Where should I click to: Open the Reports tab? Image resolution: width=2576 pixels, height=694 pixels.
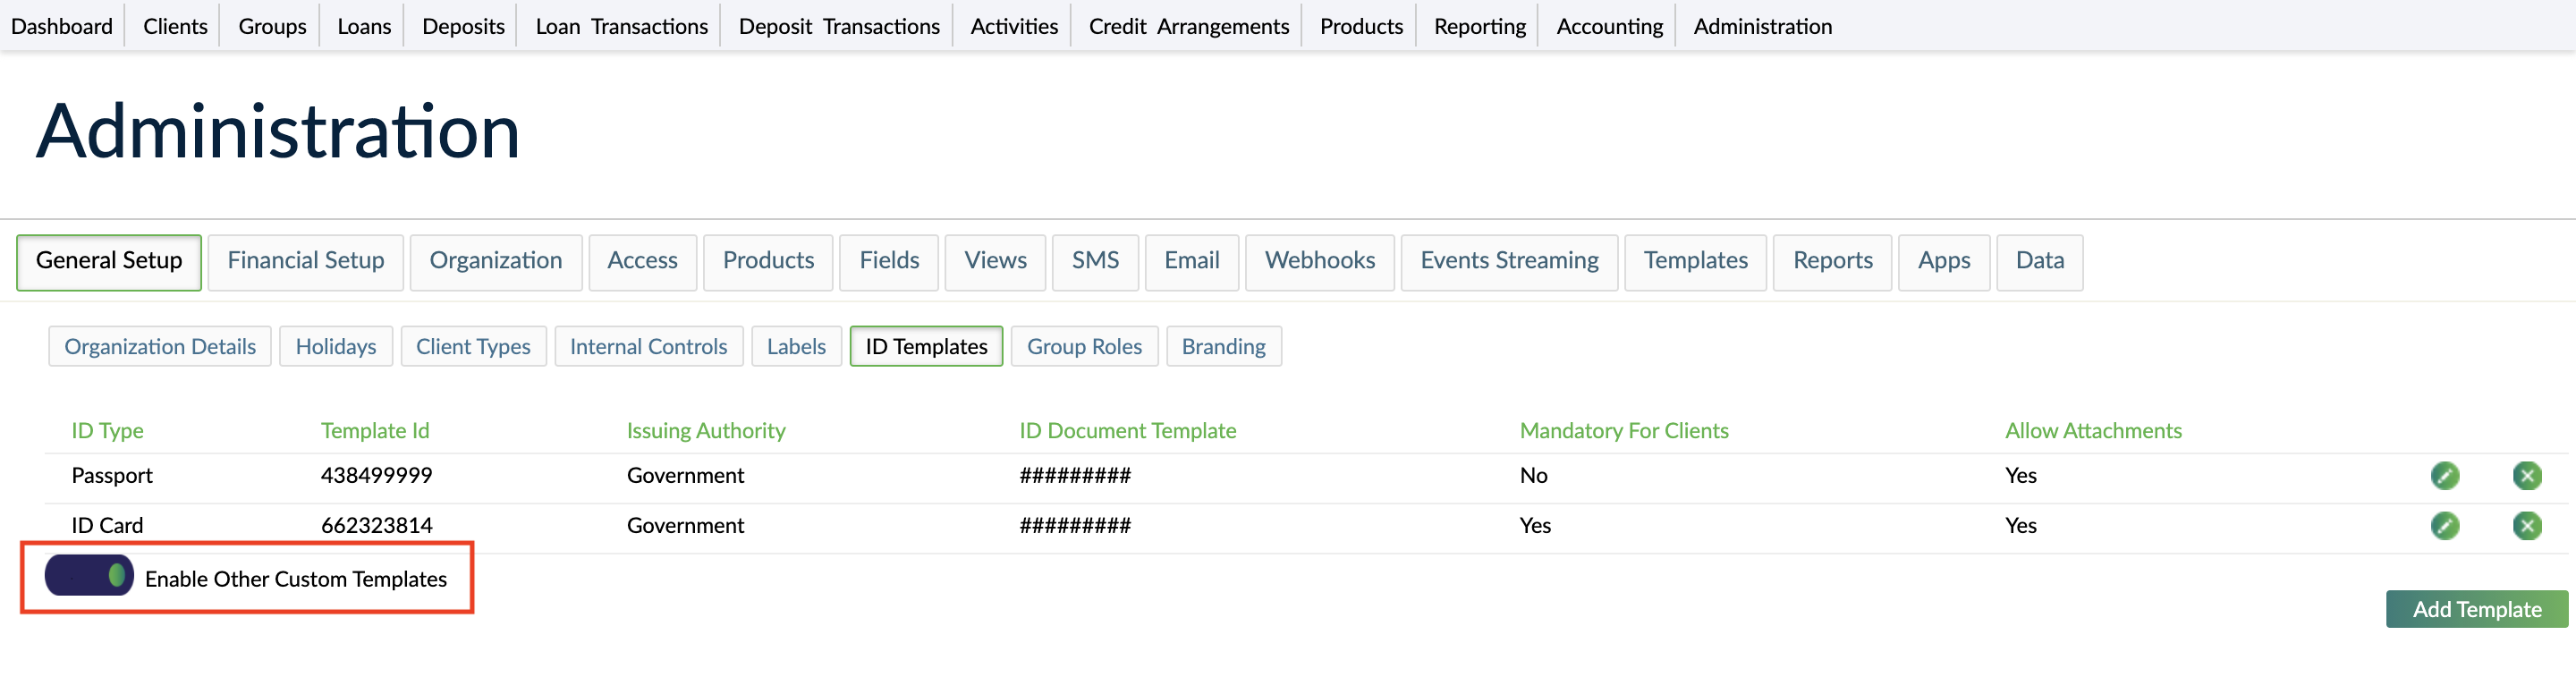(1832, 262)
